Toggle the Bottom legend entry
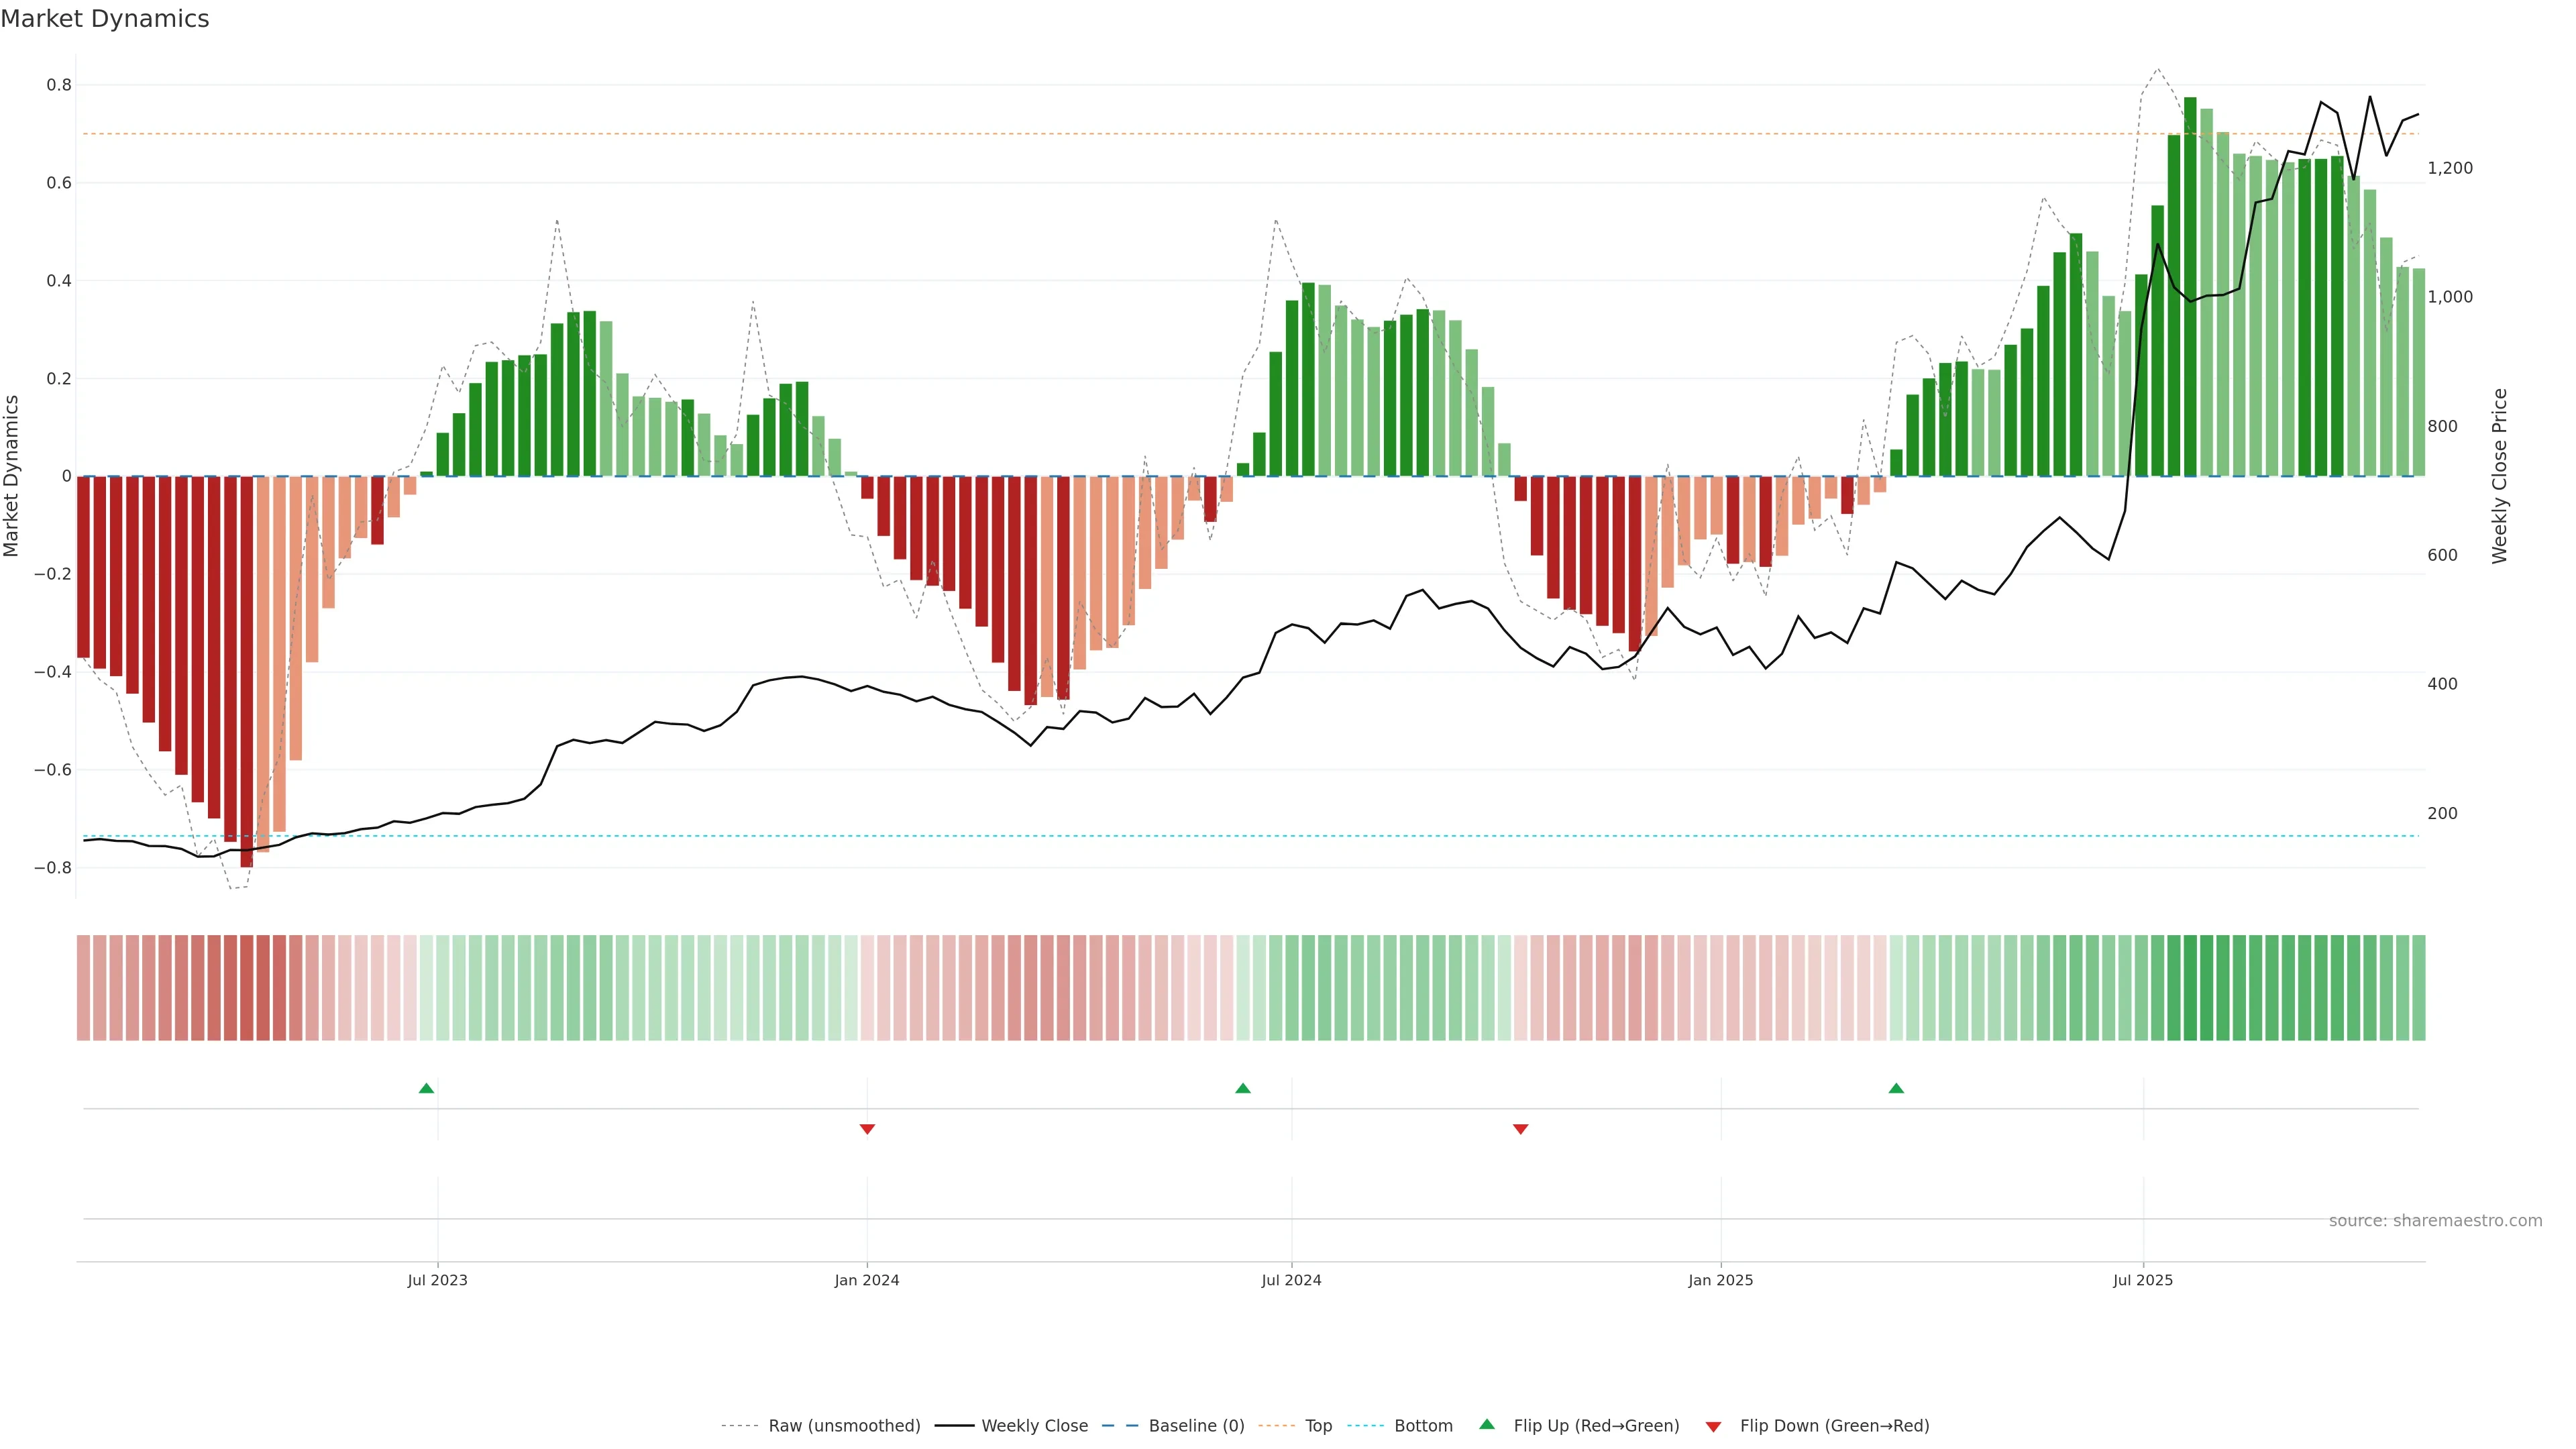Viewport: 2576px width, 1449px height. point(1422,1426)
